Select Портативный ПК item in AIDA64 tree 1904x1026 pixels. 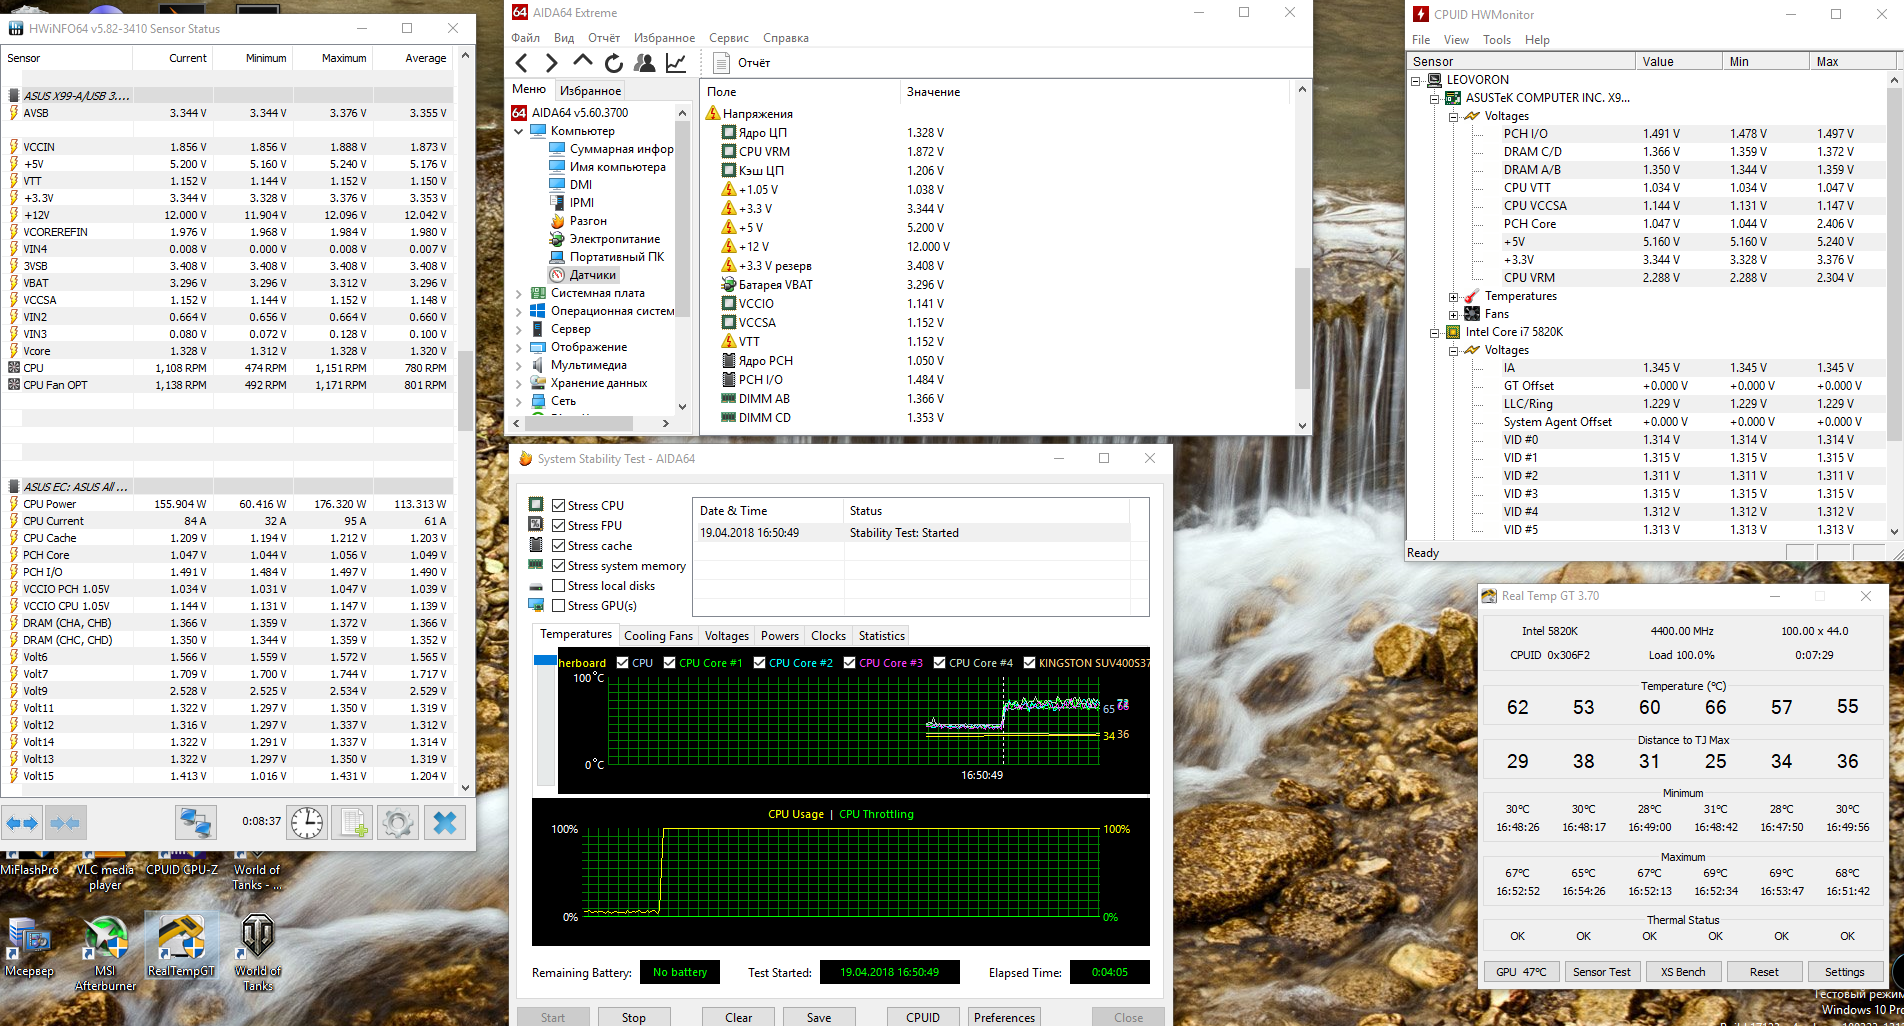click(x=616, y=257)
